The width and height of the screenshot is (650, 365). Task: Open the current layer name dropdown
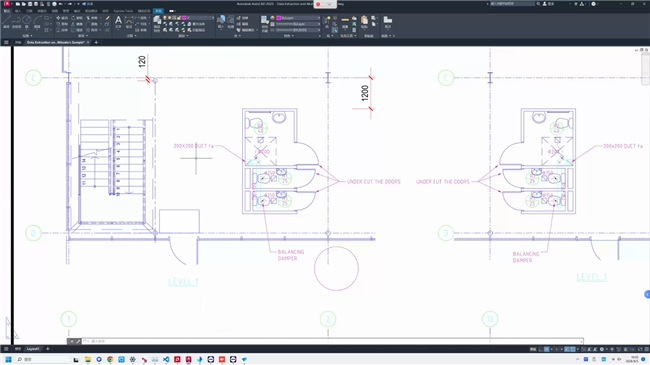(198, 18)
